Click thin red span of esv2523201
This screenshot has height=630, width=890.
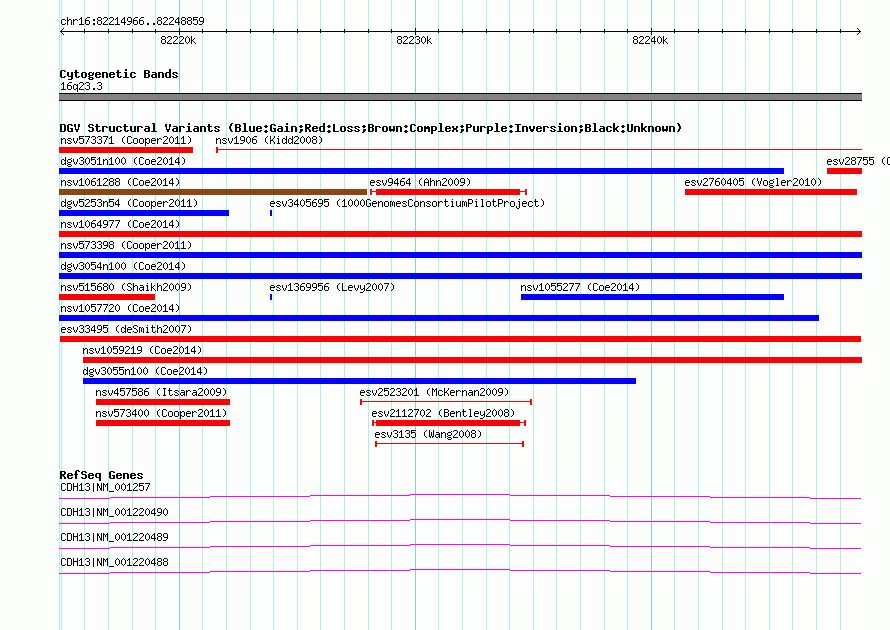tap(446, 402)
